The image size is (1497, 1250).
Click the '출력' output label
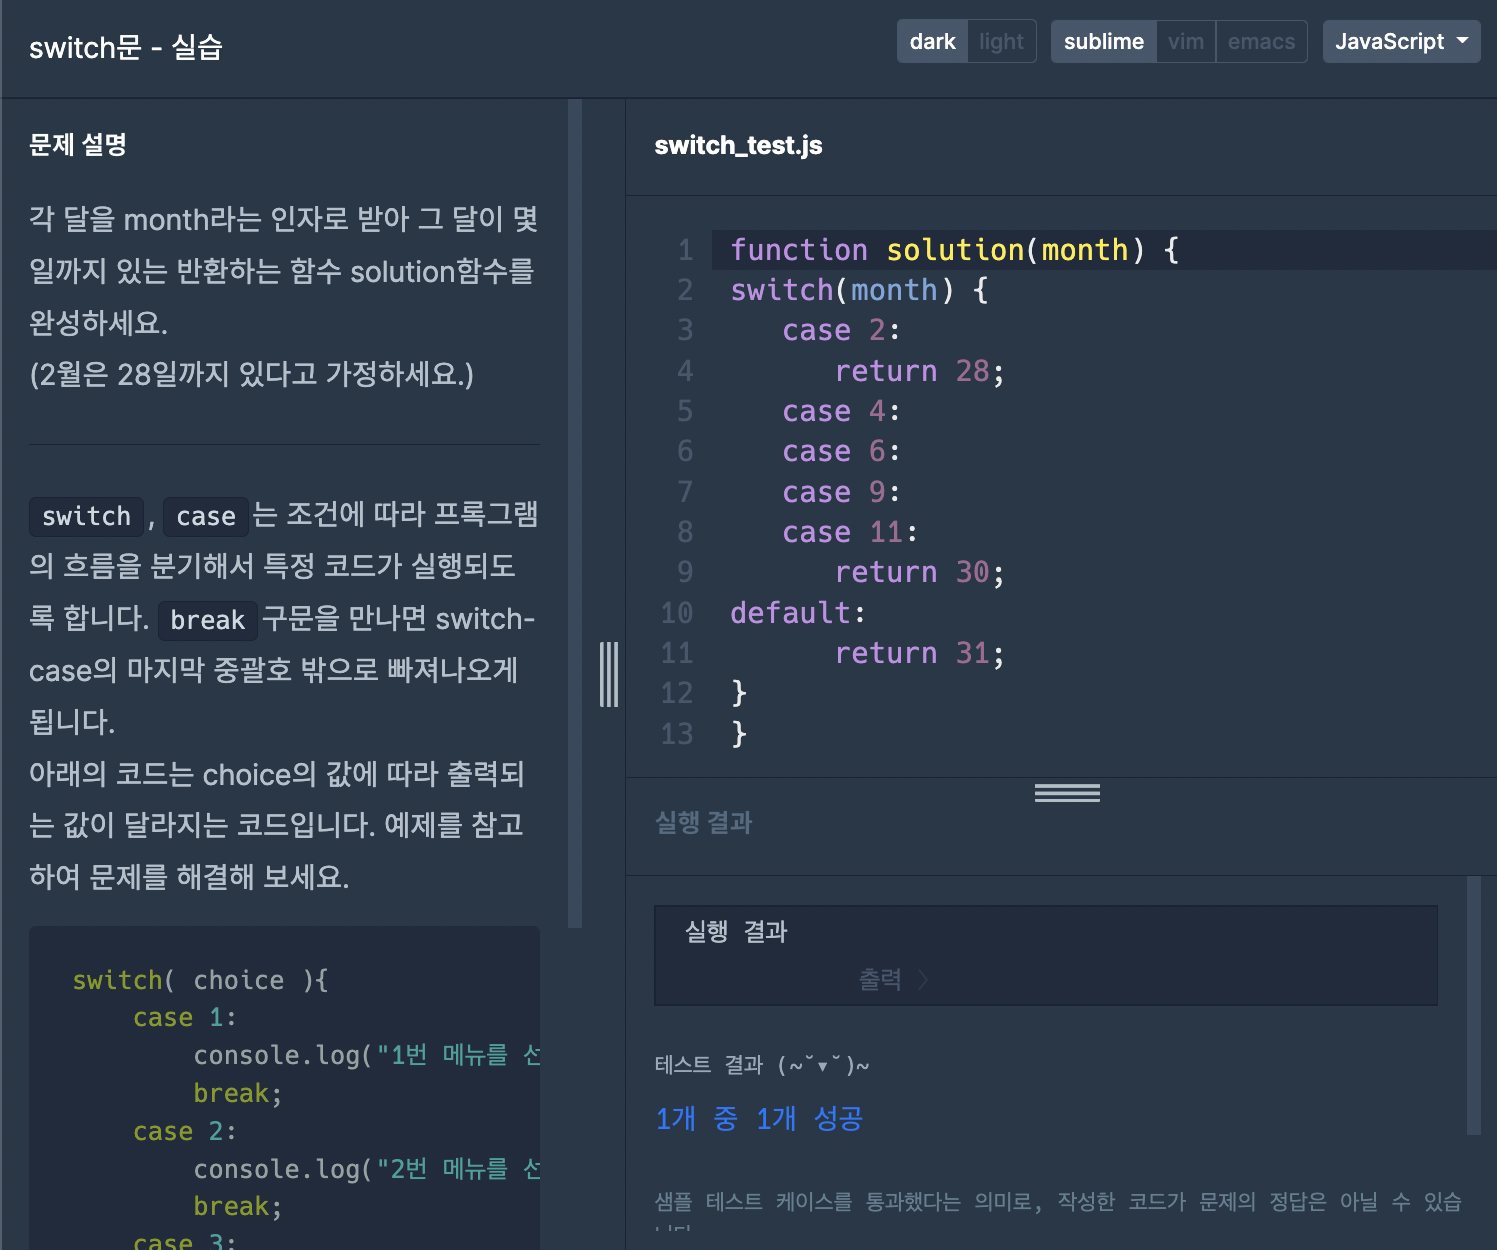tap(880, 980)
